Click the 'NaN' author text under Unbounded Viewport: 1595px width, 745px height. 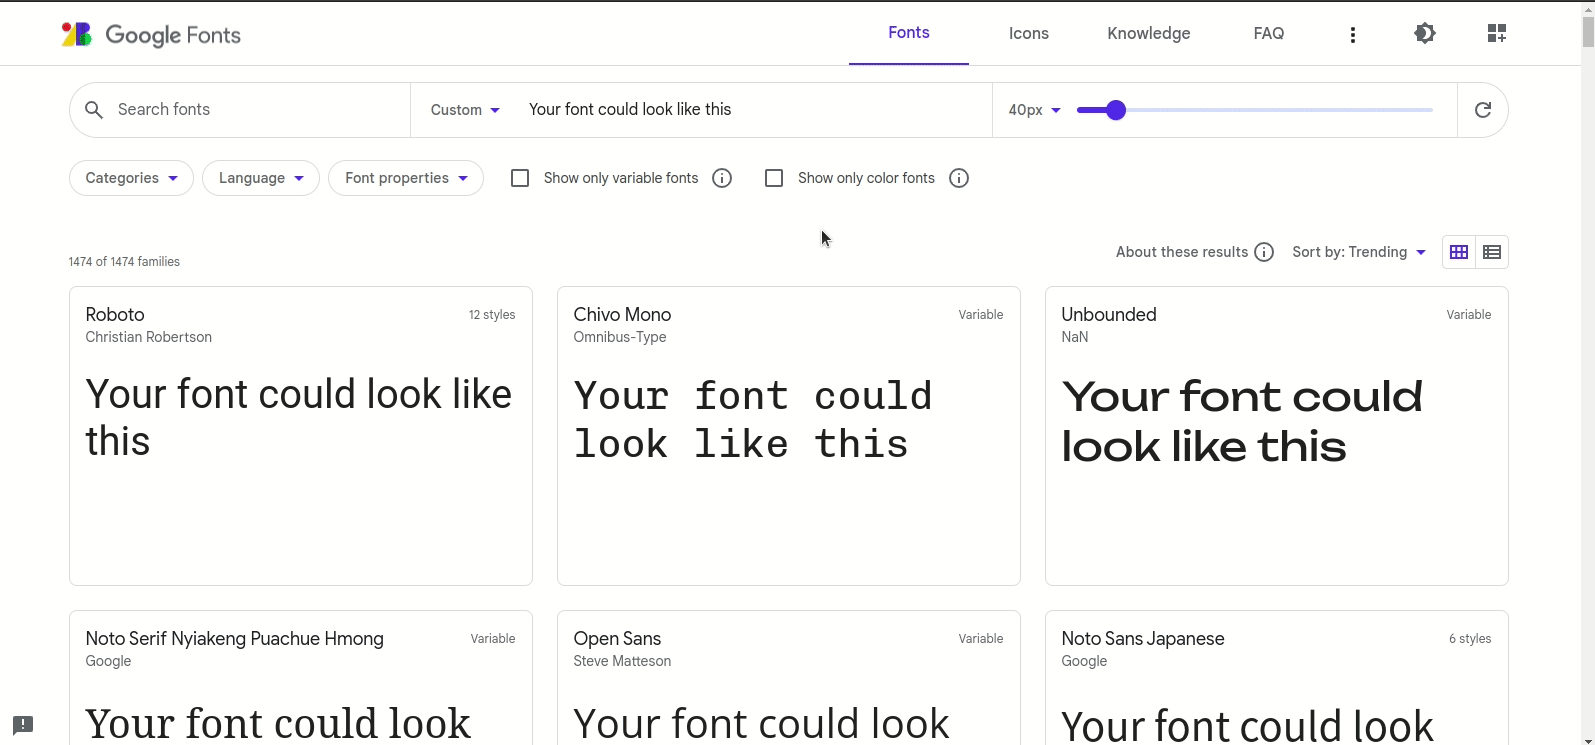[x=1075, y=337]
